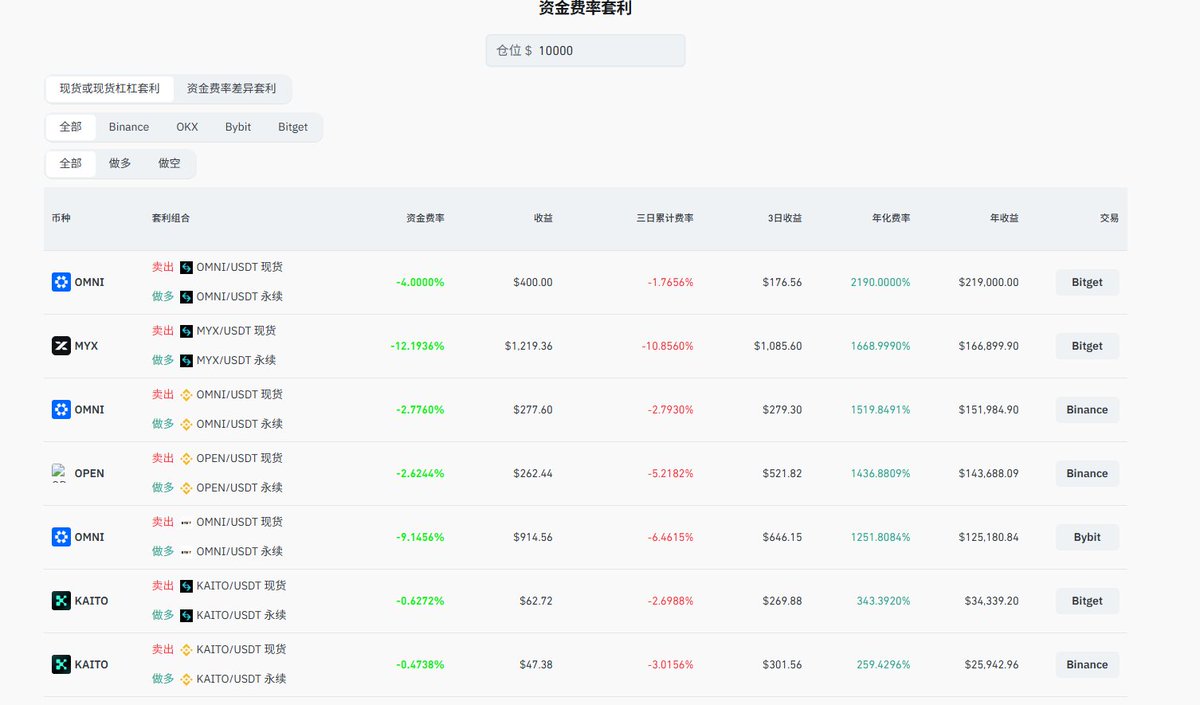Open Bybit trade for OMNI row
Image resolution: width=1200 pixels, height=705 pixels.
1087,537
